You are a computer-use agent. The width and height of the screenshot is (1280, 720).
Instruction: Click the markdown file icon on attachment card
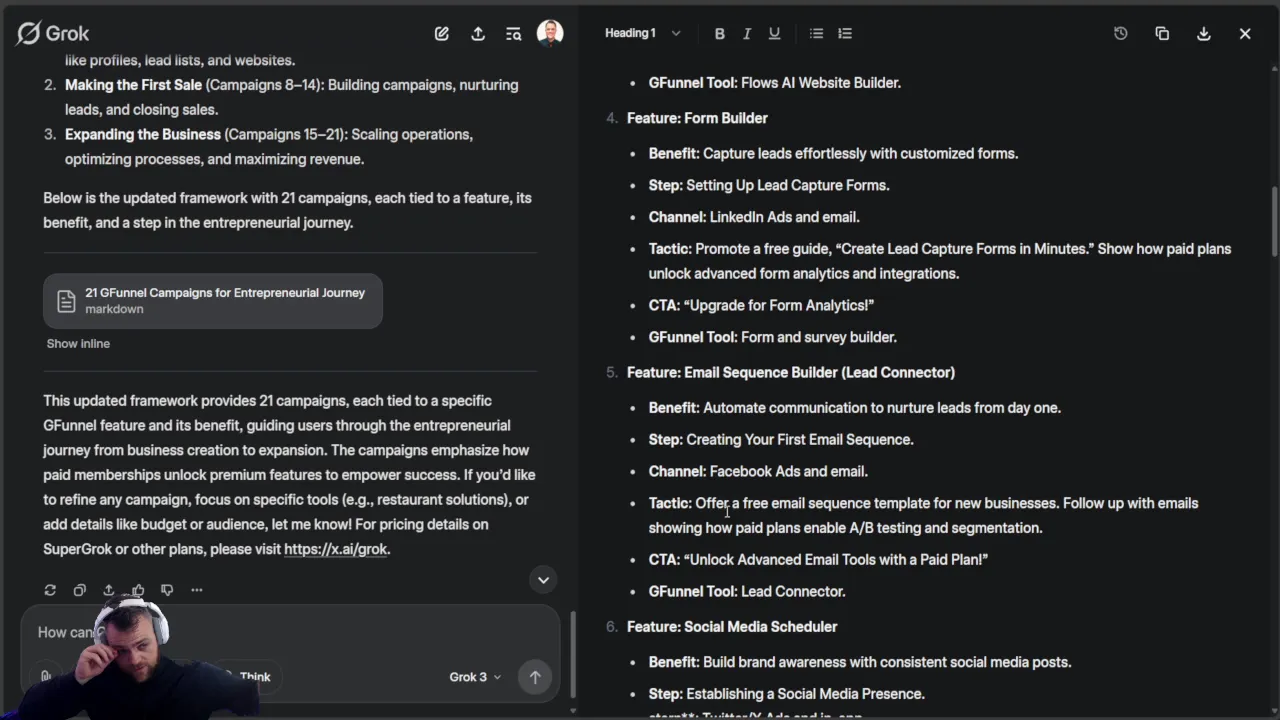66,301
